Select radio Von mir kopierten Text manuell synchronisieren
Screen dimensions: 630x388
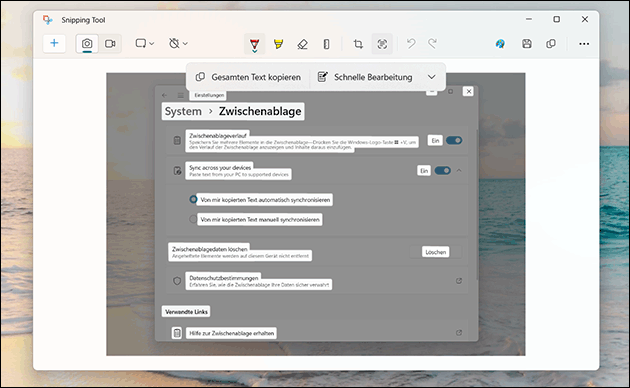click(x=193, y=219)
